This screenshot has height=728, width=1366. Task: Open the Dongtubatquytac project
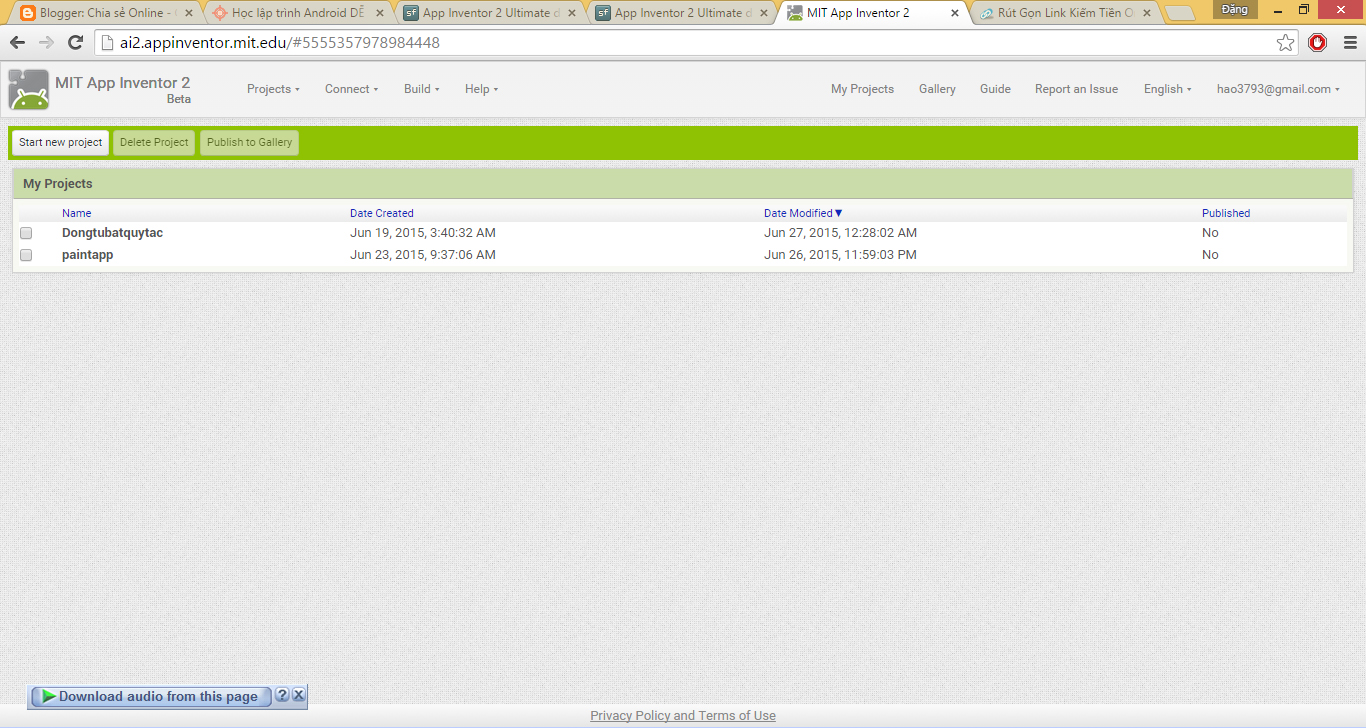(x=112, y=233)
